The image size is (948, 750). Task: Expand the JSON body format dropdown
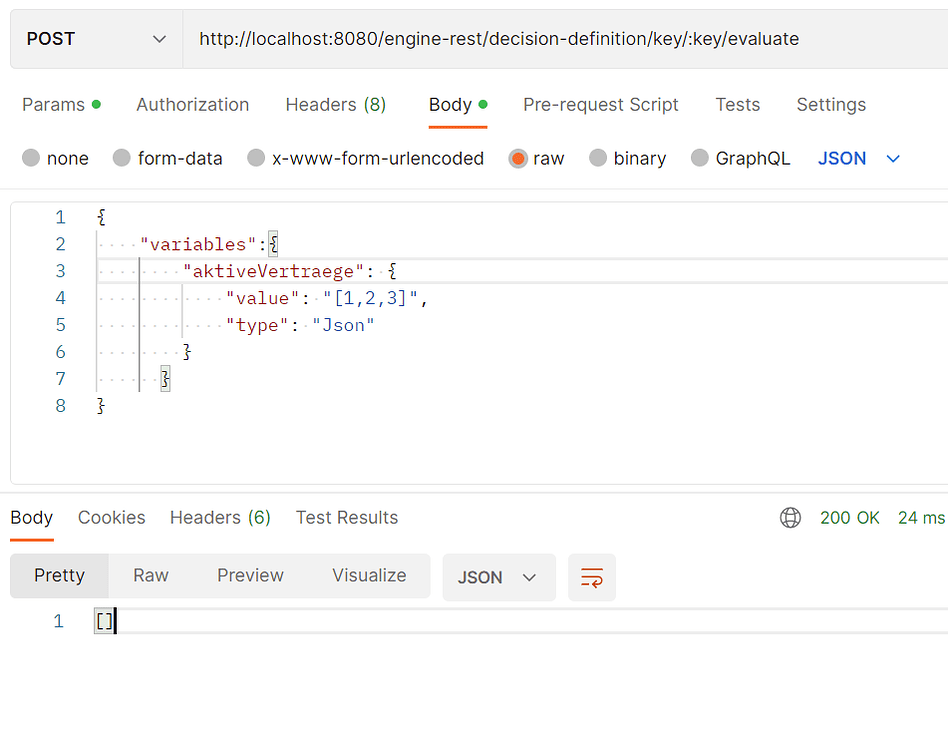pos(859,158)
